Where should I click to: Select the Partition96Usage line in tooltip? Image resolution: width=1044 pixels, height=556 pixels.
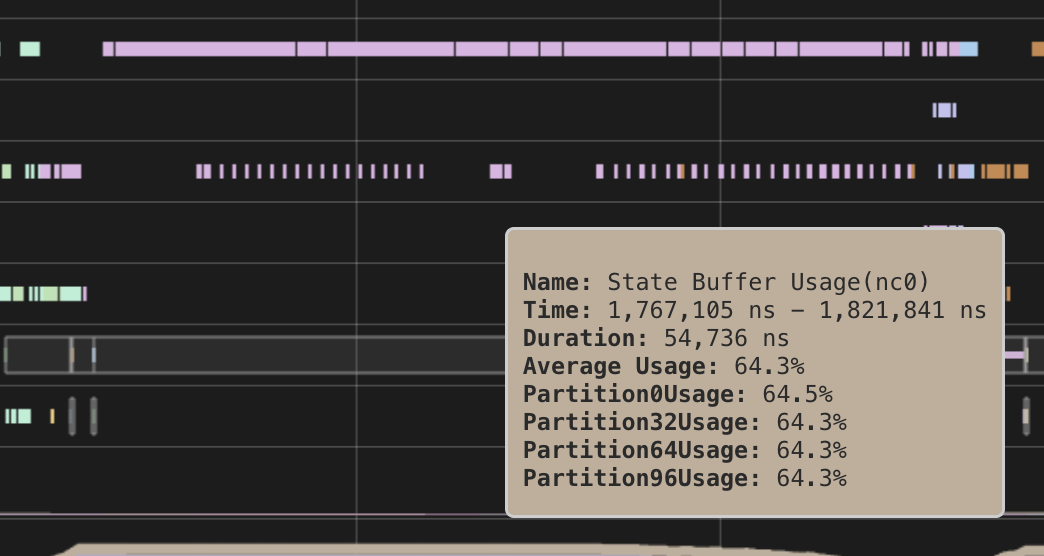click(x=684, y=478)
